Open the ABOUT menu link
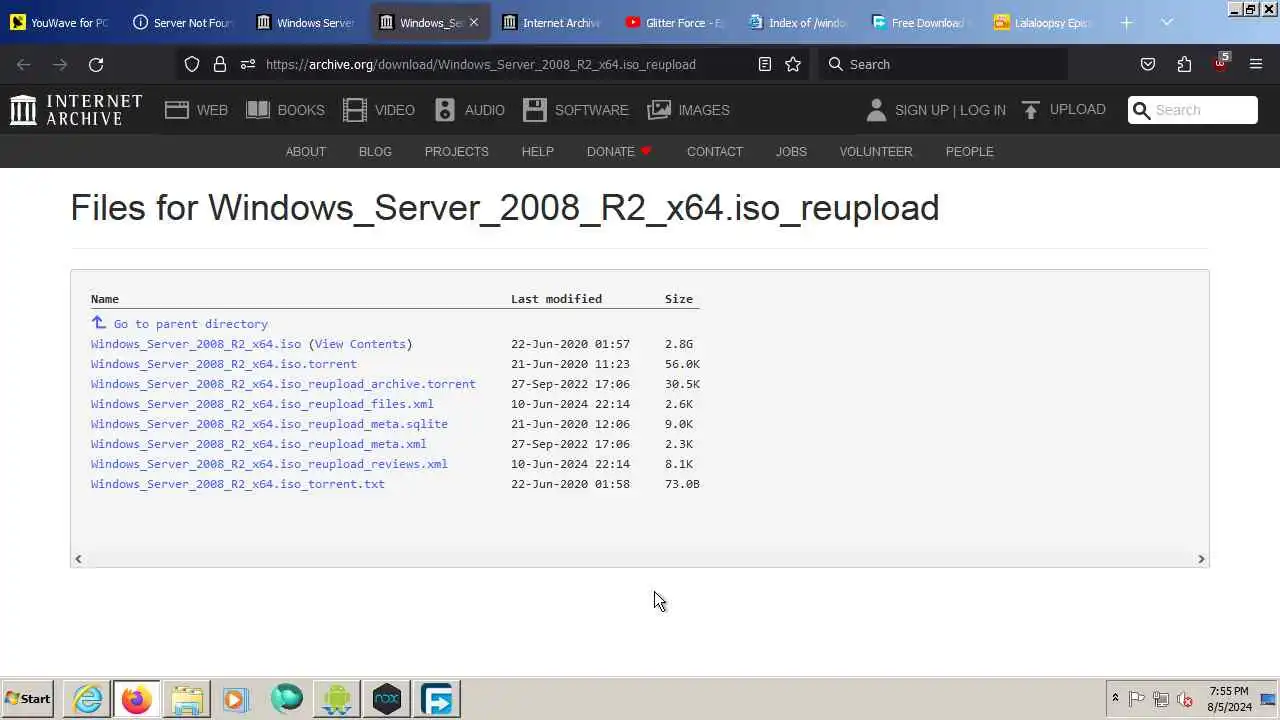 tap(306, 151)
